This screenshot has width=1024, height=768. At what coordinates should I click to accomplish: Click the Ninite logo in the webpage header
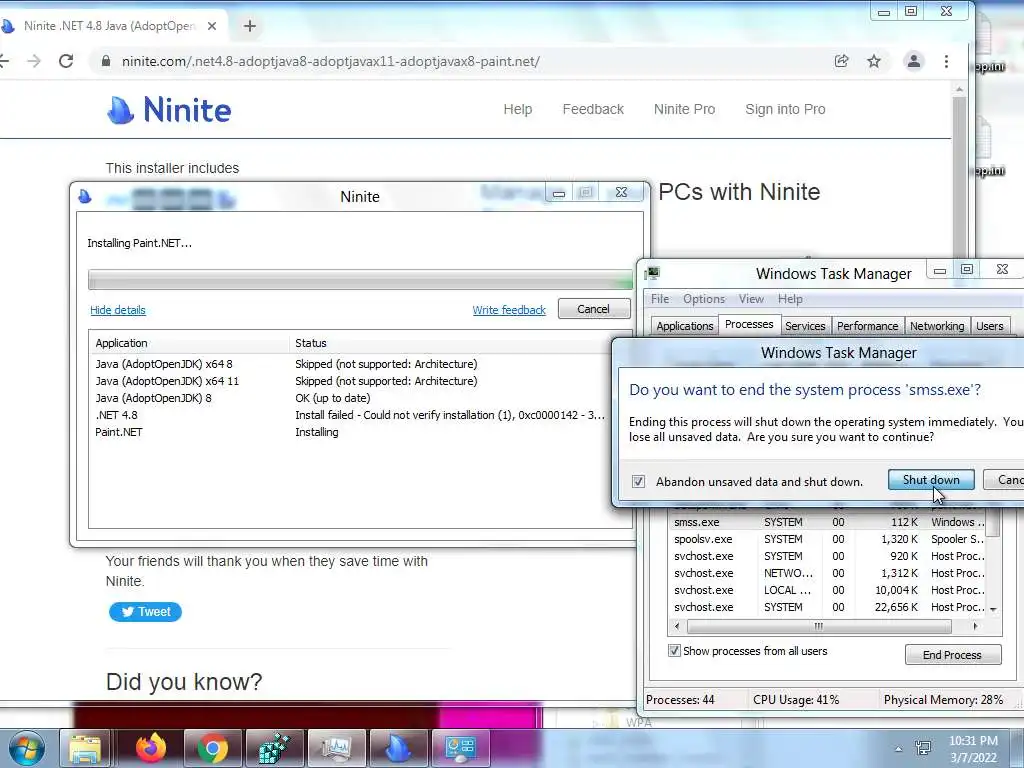(169, 110)
